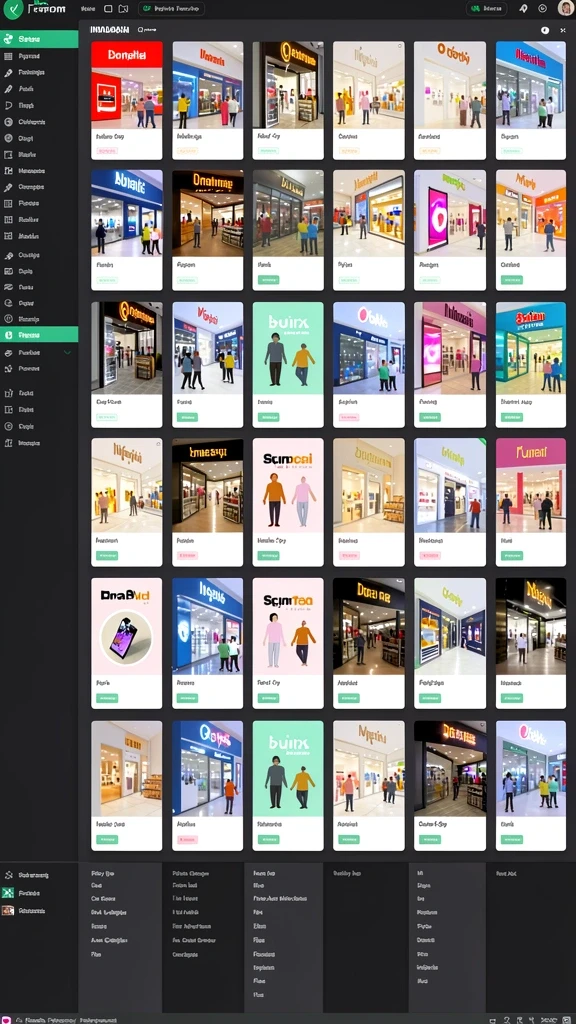576x1024 pixels.
Task: Open the DnaBud card showing a phone
Action: [127, 643]
